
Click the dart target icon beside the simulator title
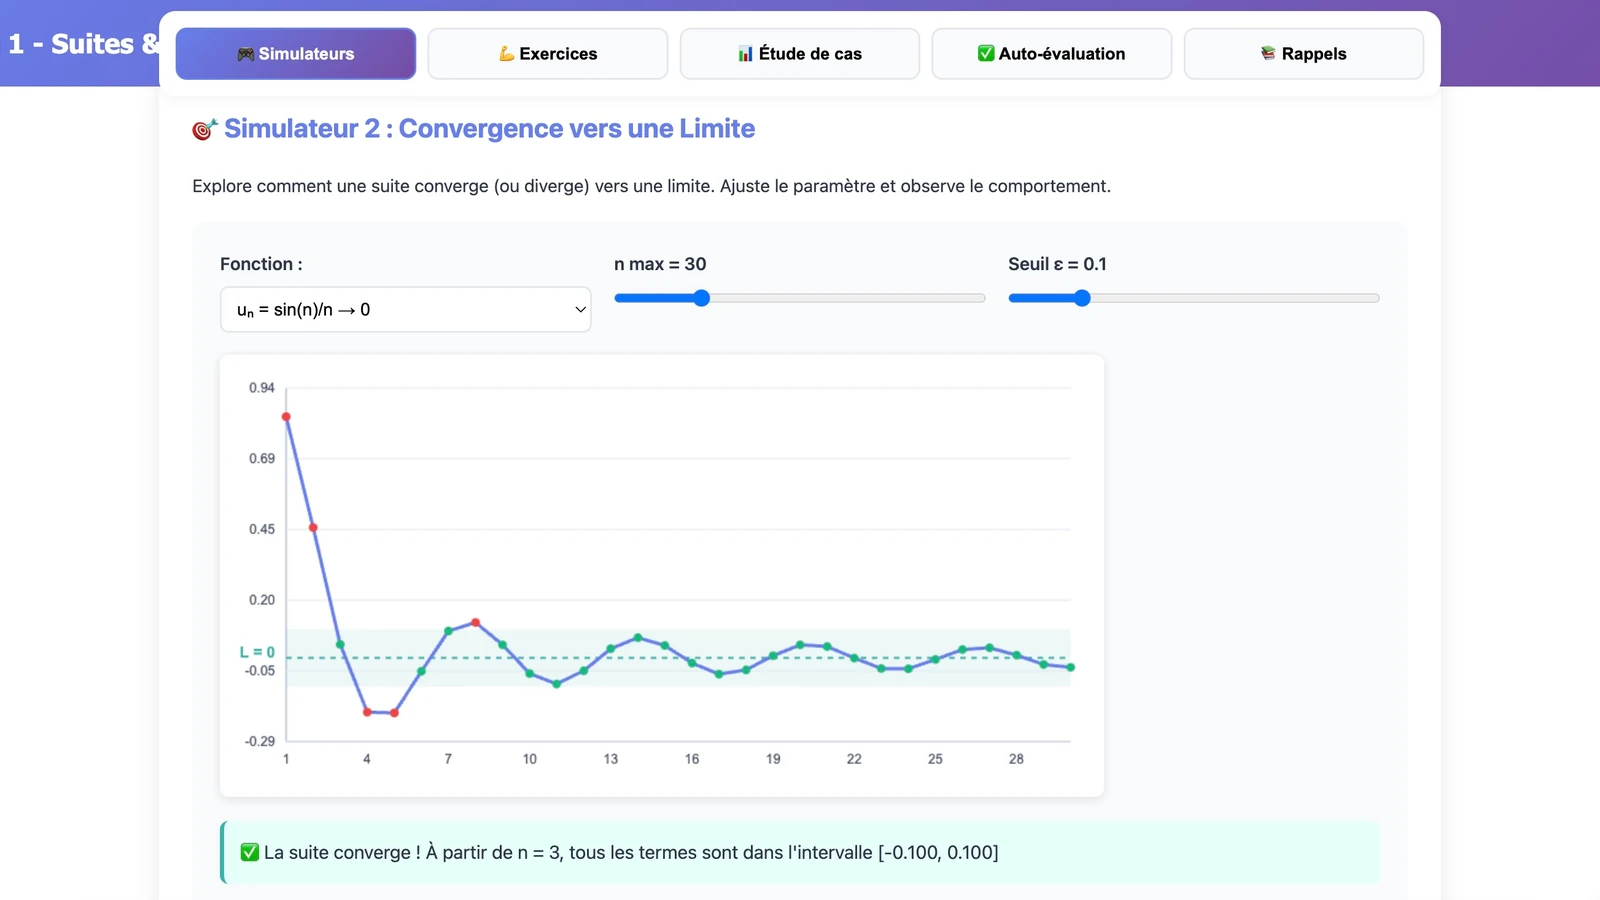click(x=203, y=128)
